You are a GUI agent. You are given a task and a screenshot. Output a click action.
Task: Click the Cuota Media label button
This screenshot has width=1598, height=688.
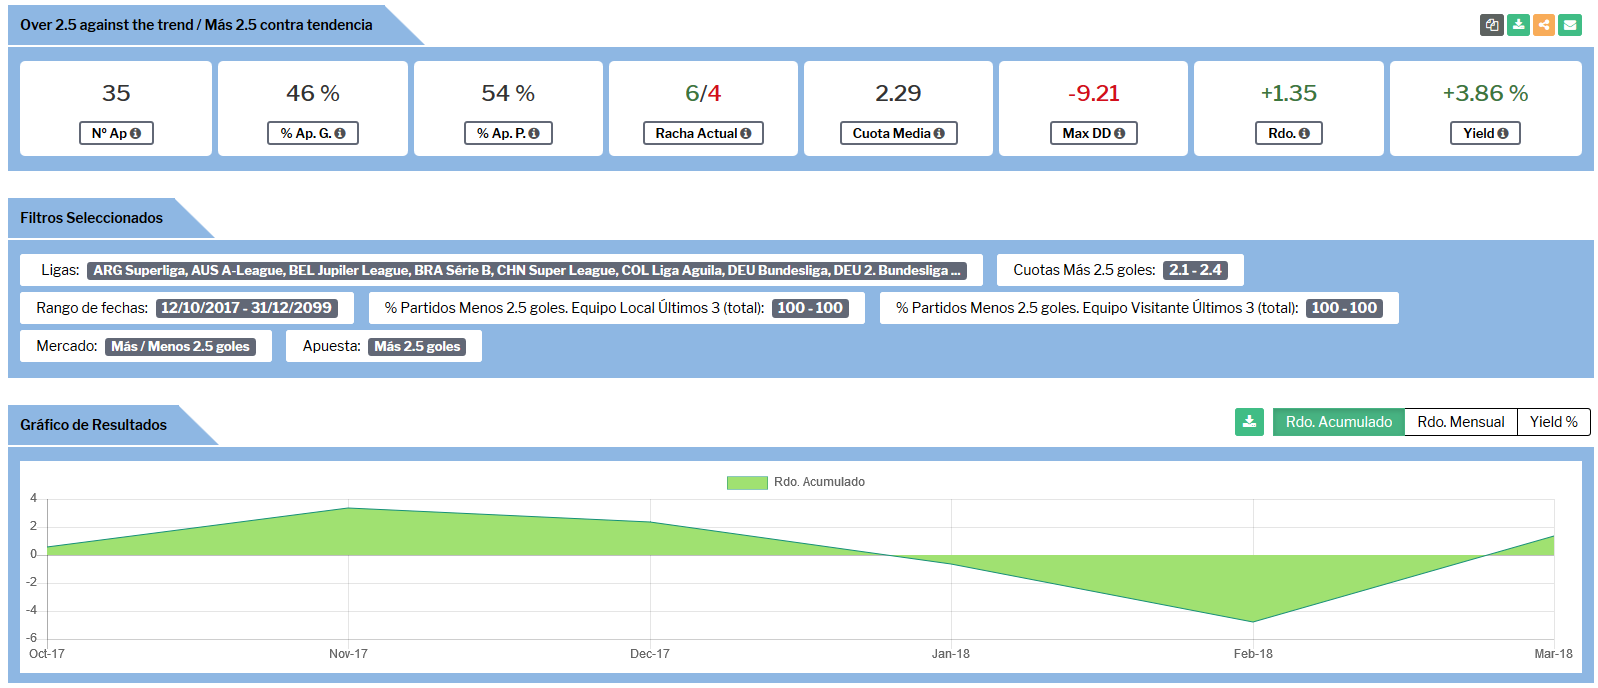click(x=898, y=133)
